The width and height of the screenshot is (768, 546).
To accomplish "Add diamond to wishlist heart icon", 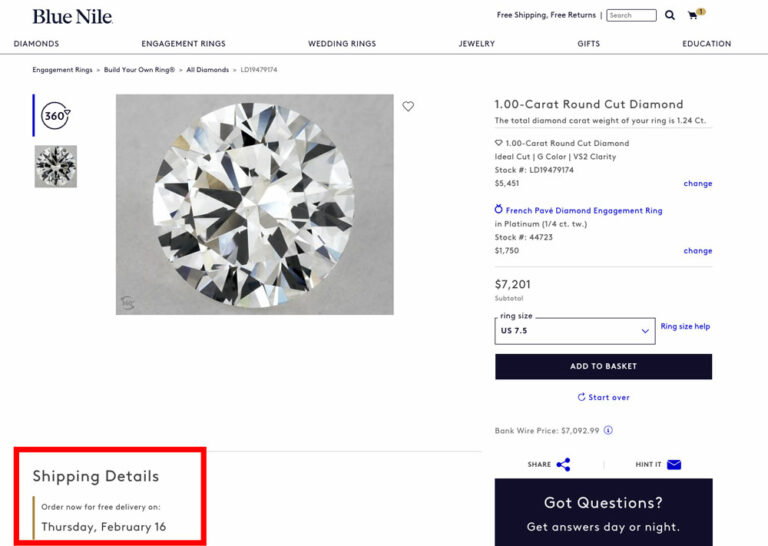I will (x=408, y=106).
